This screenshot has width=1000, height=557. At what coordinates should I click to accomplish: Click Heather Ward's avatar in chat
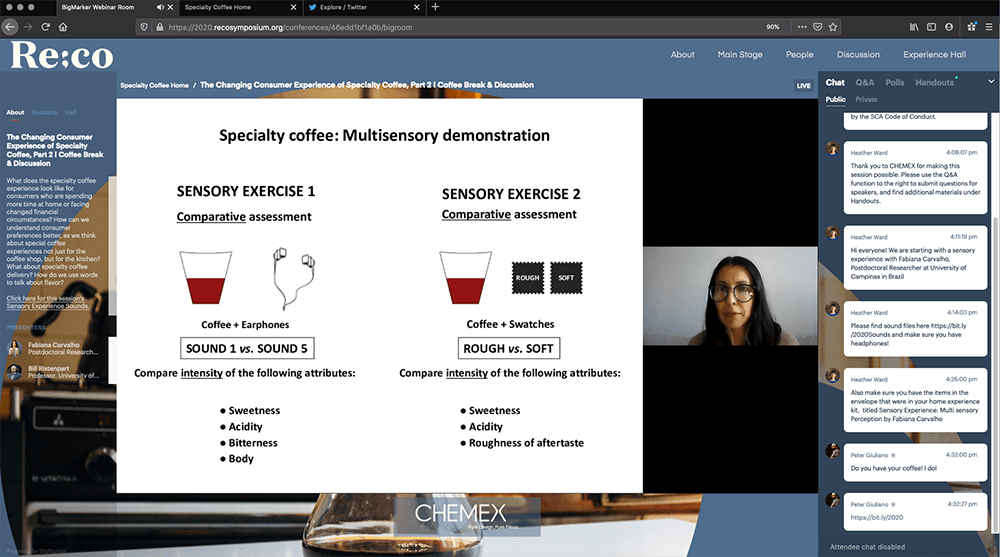tap(832, 148)
